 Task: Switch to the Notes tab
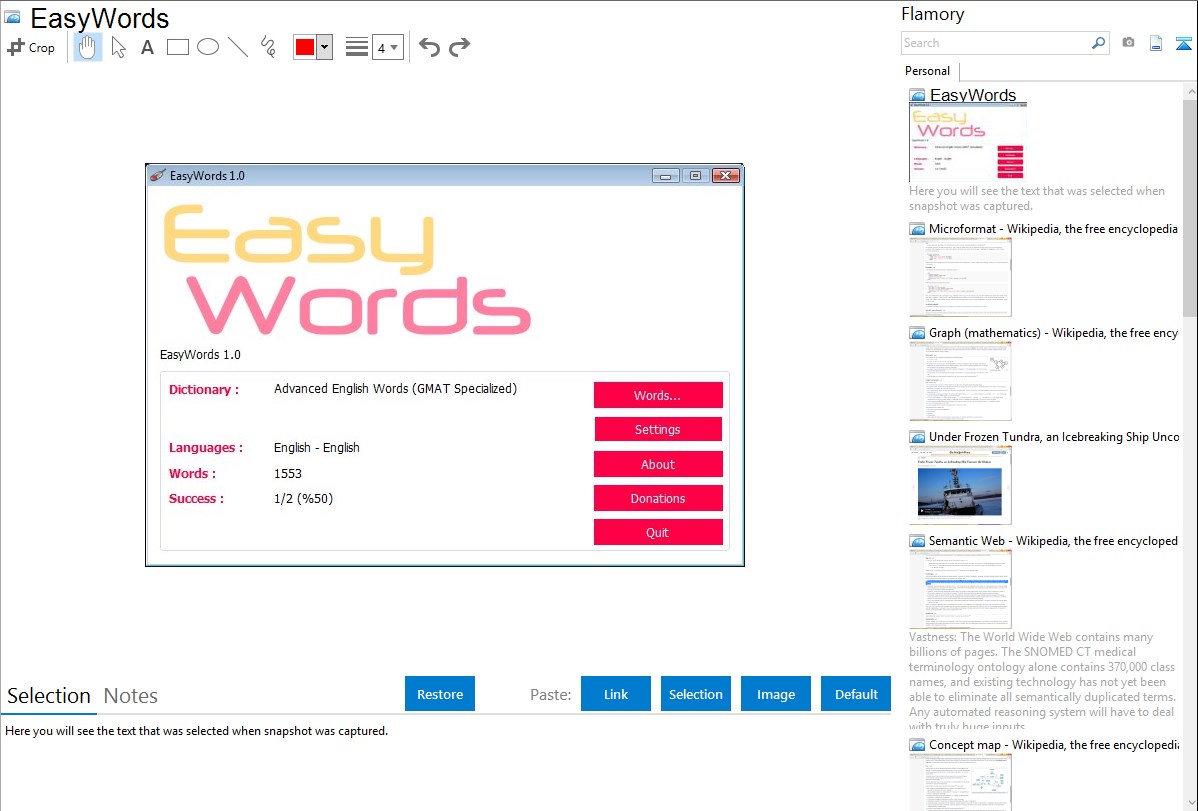131,696
